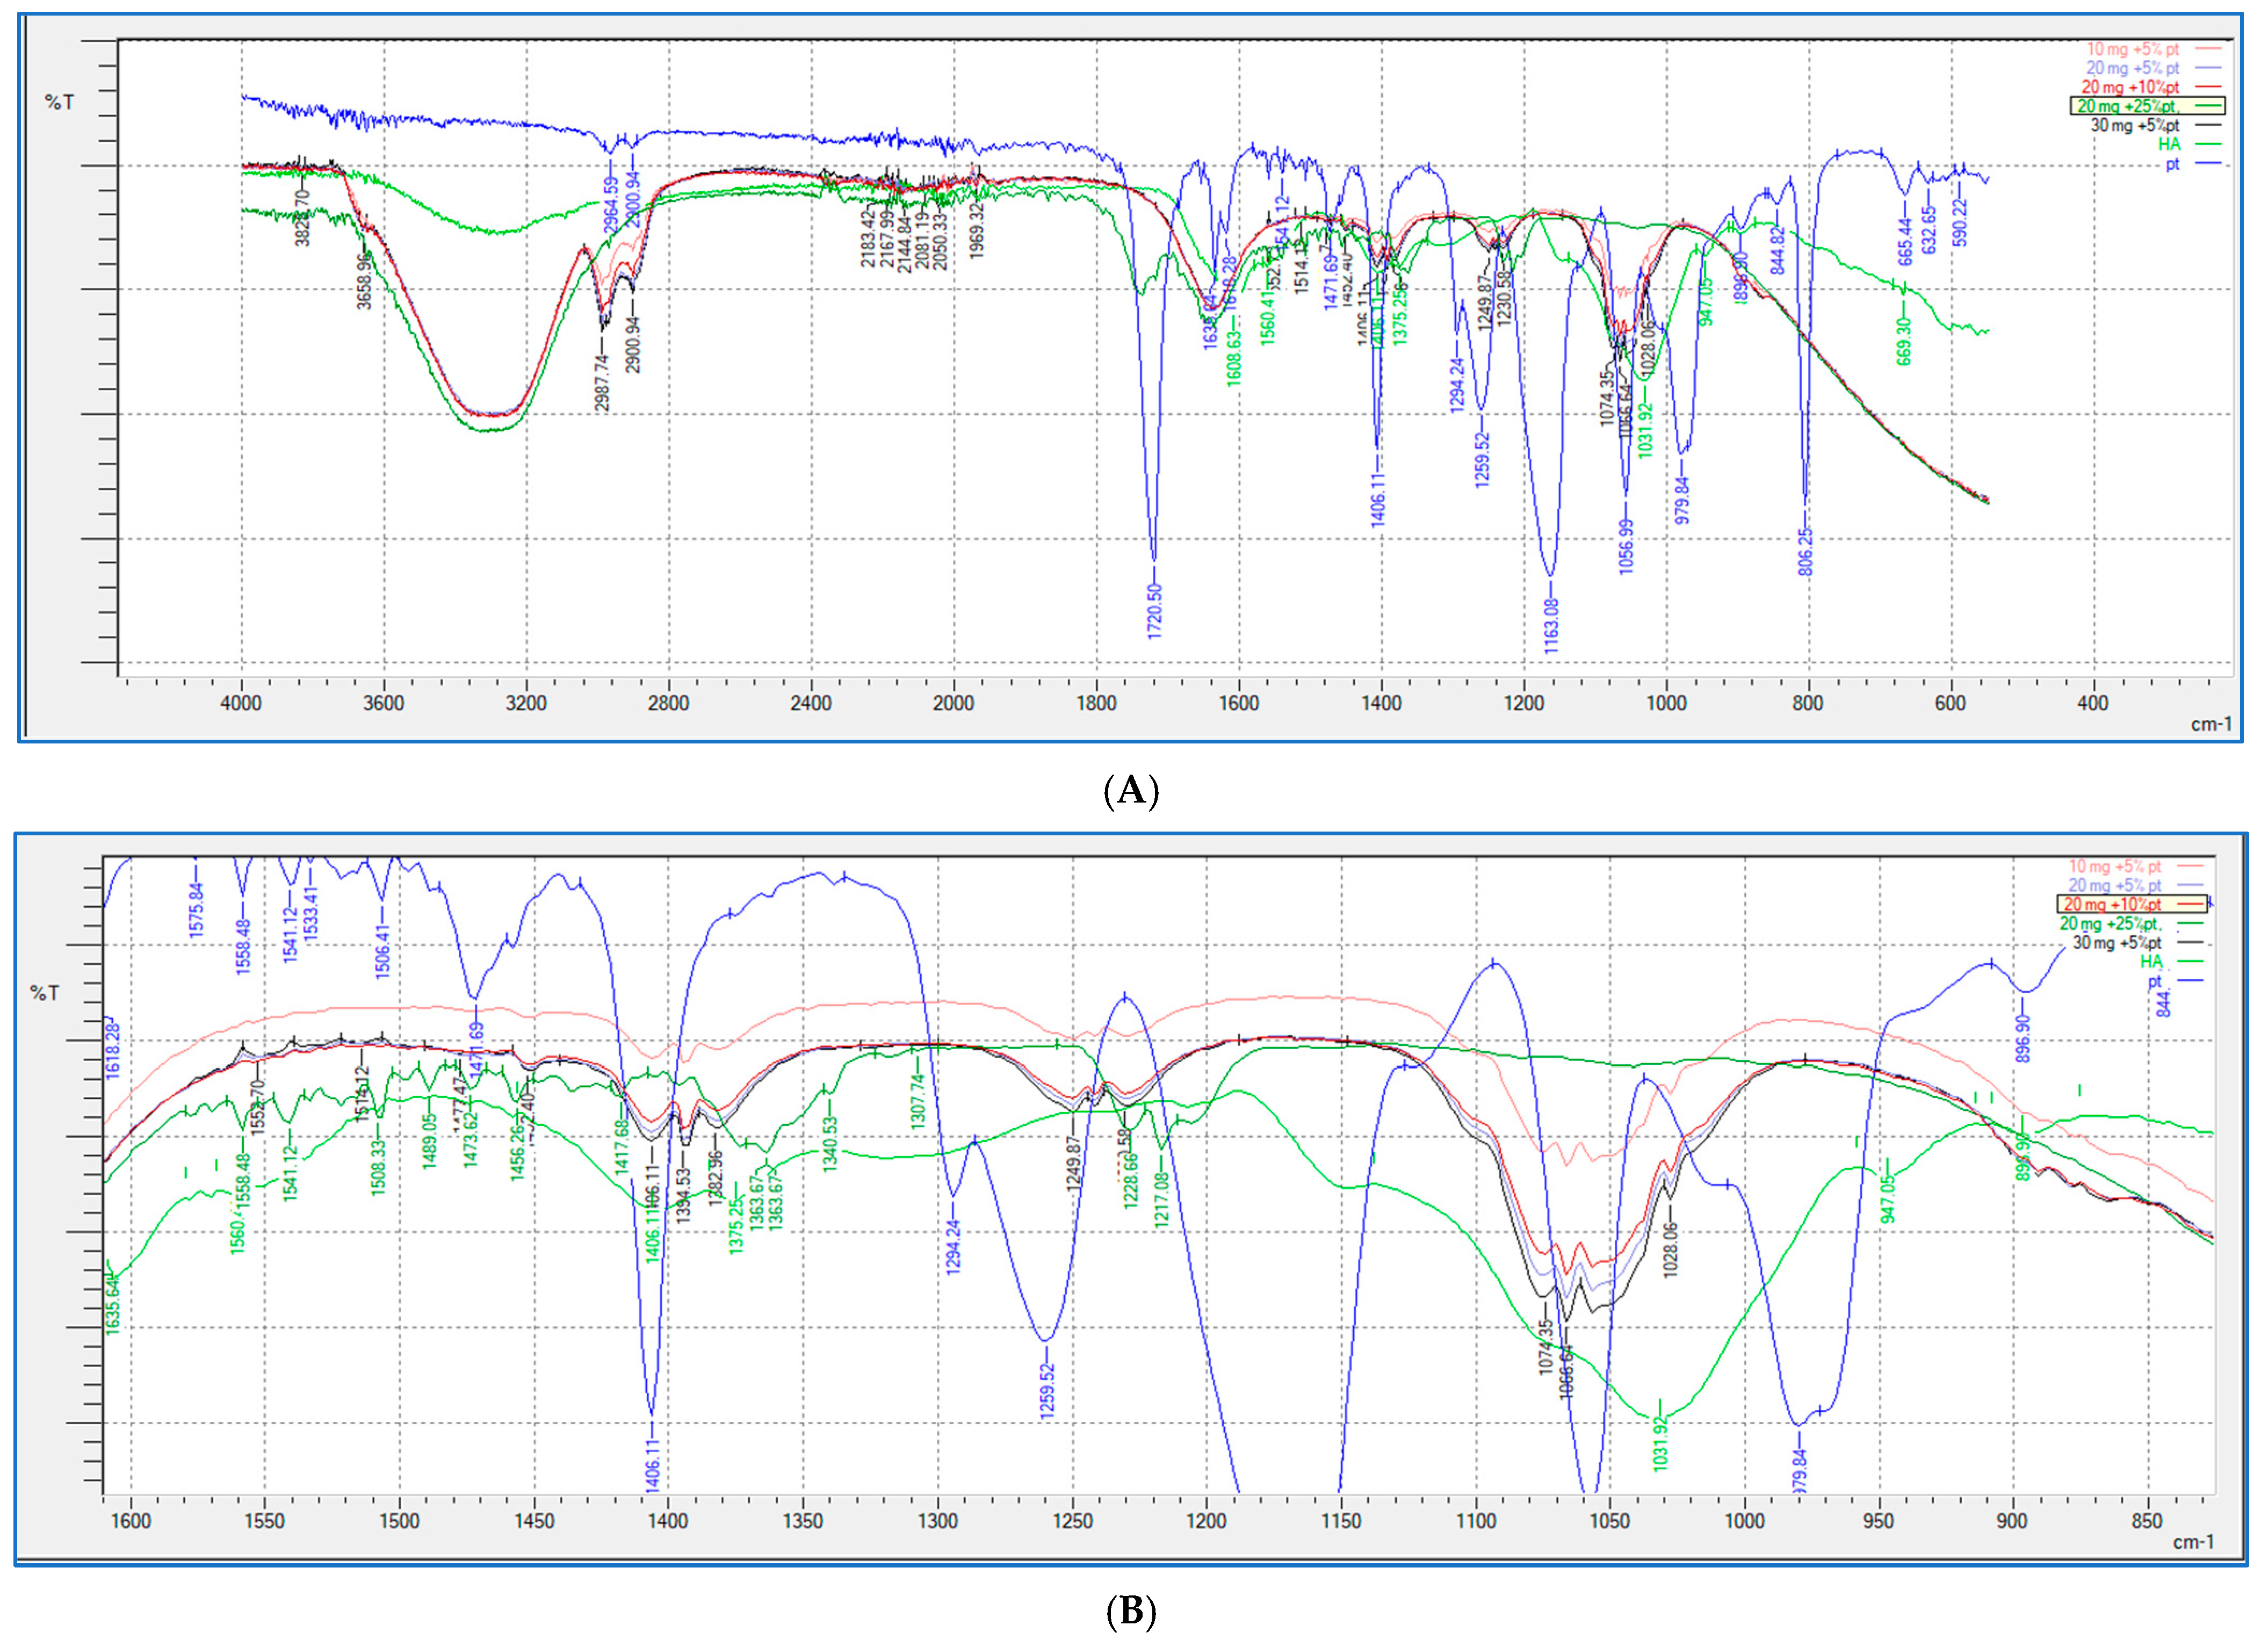Click the 4000 x-axis tick label, panel A
The width and height of the screenshot is (2268, 1647).
coord(241,703)
